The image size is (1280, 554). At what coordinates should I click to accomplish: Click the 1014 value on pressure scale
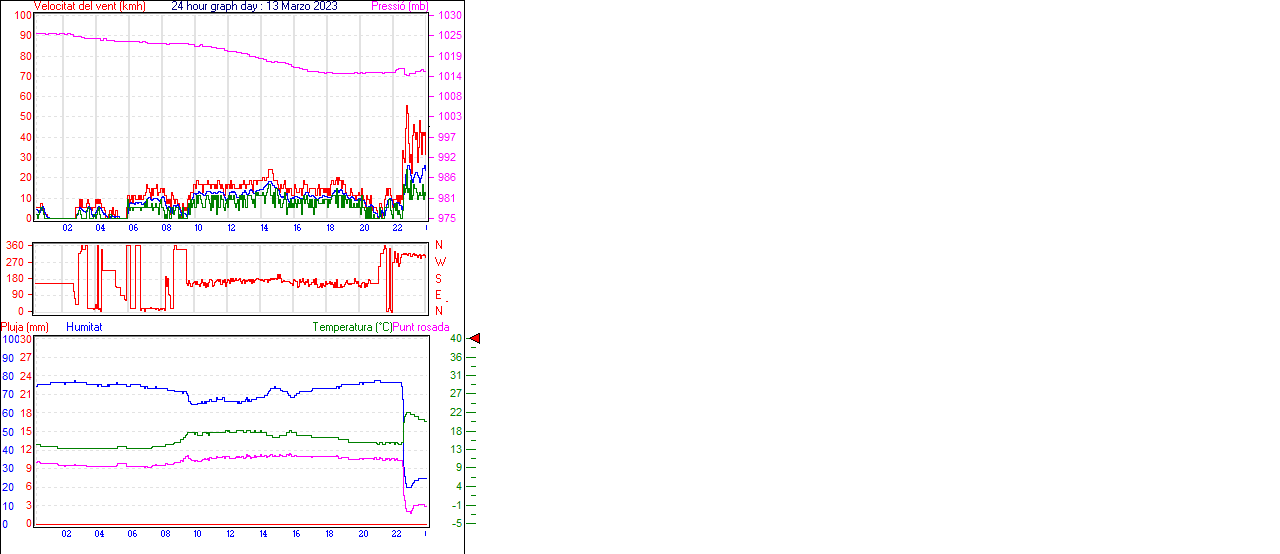[x=448, y=76]
